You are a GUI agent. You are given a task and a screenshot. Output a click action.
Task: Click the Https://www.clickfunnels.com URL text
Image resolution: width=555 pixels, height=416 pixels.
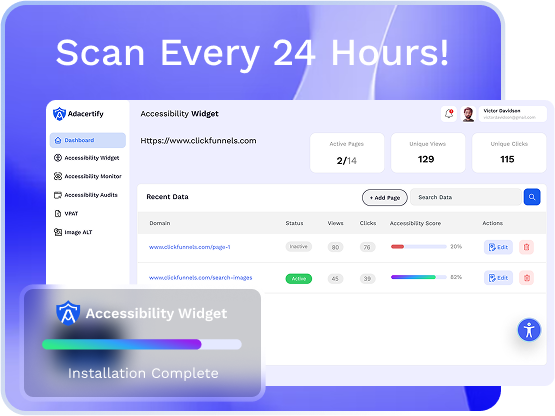coord(198,141)
